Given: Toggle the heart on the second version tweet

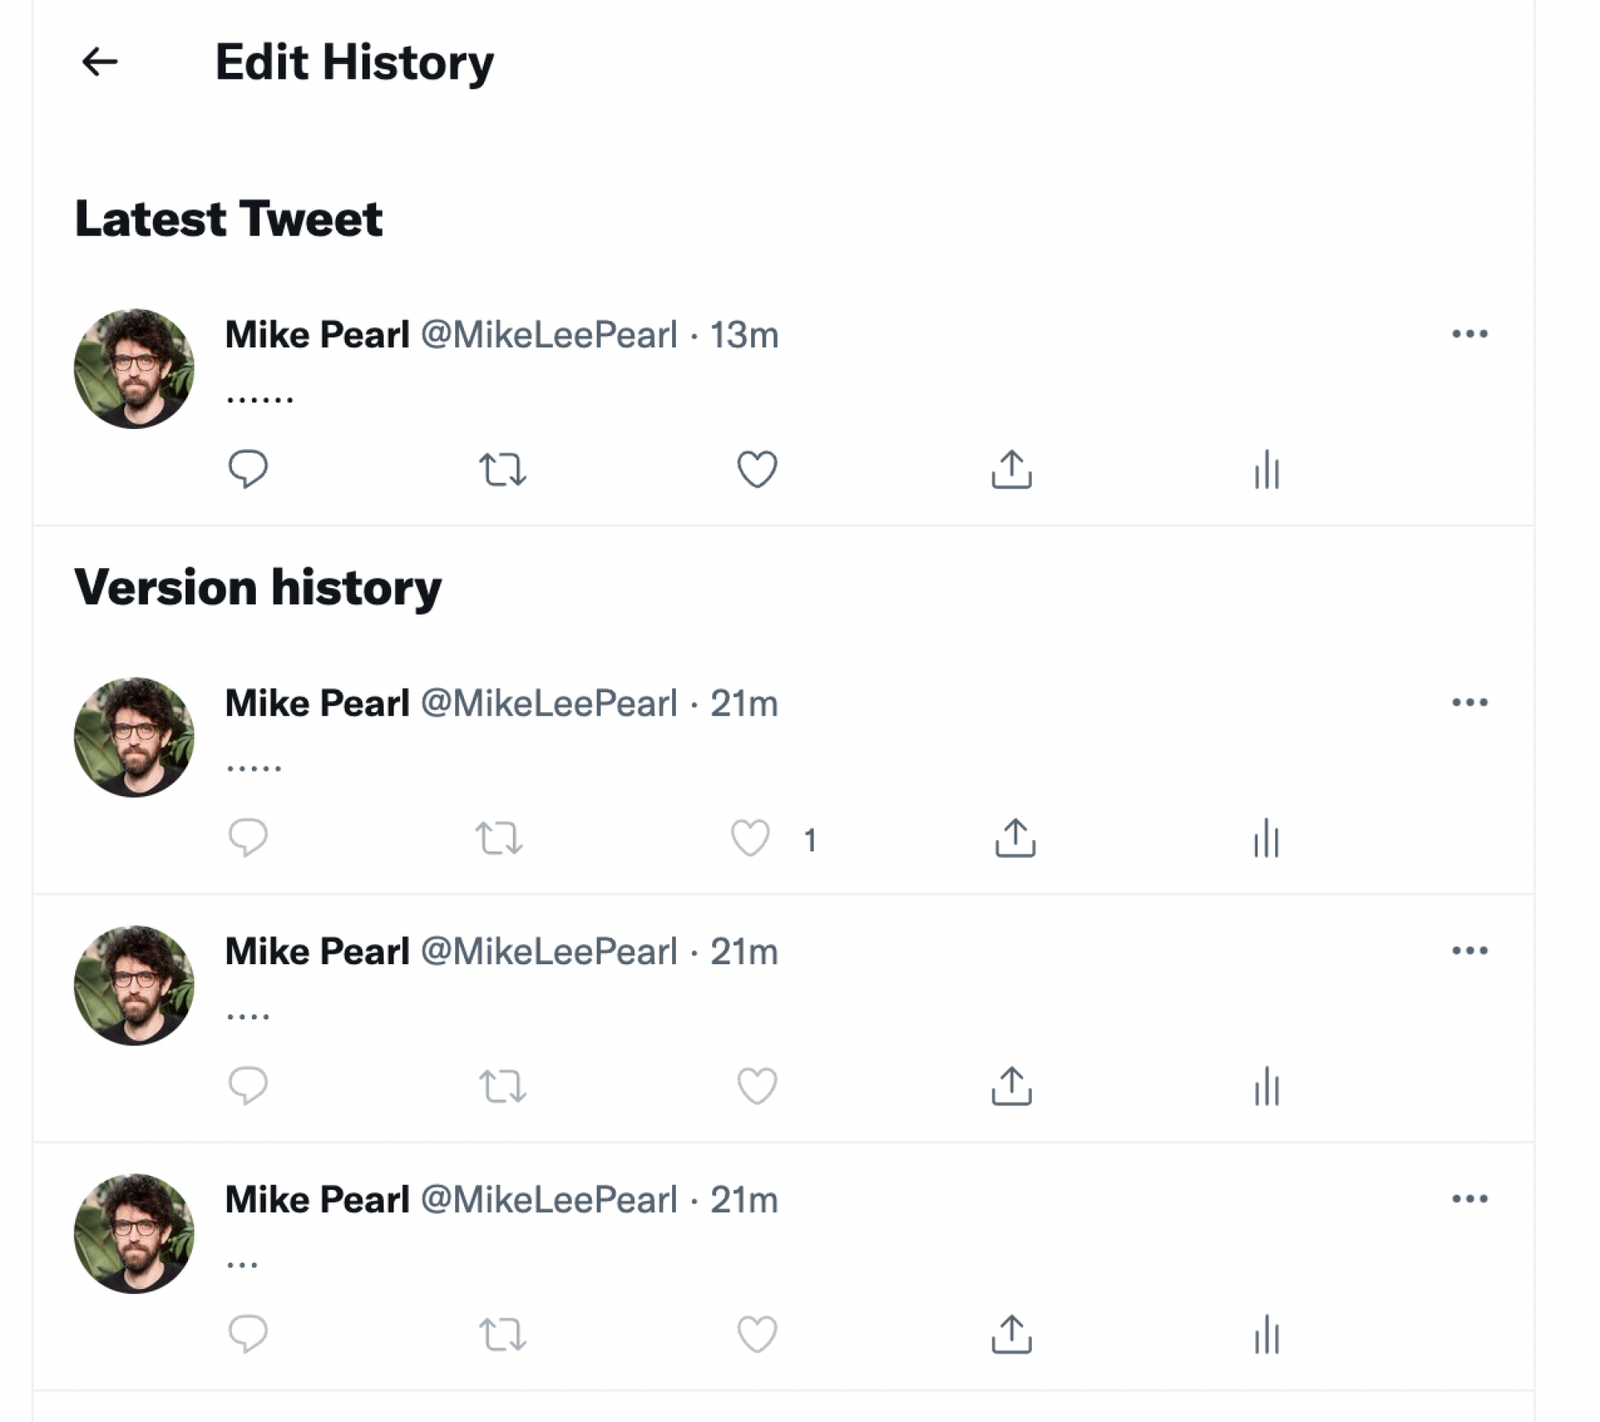Looking at the screenshot, I should click(757, 1087).
